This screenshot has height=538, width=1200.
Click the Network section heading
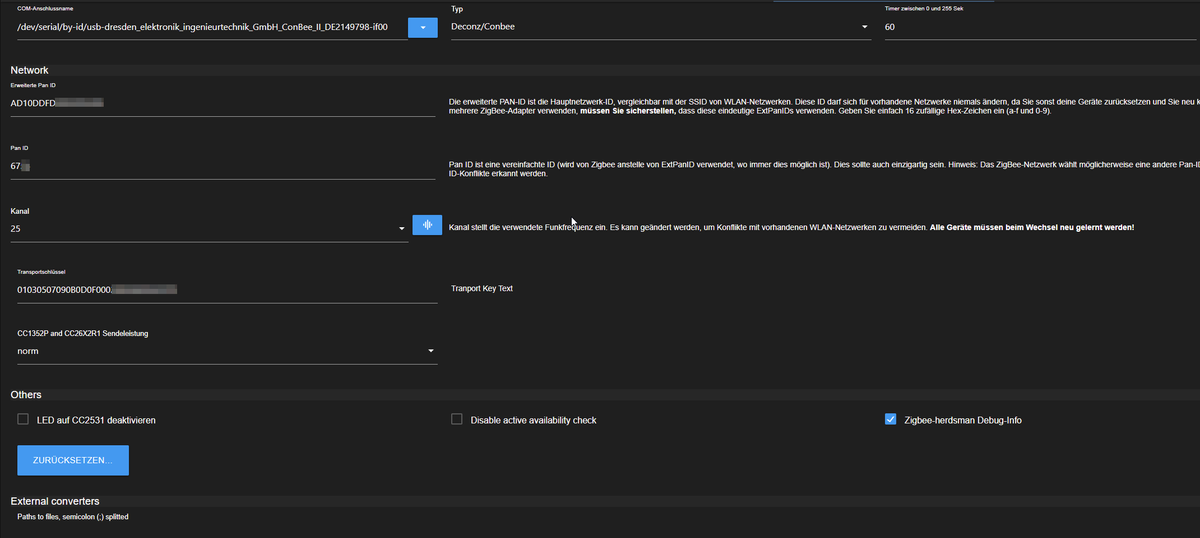[x=30, y=71]
